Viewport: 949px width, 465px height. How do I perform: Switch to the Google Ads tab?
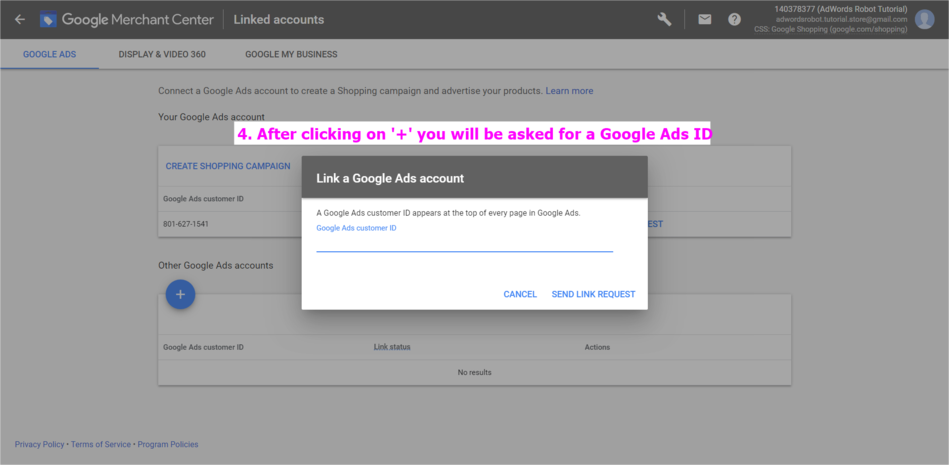(50, 54)
